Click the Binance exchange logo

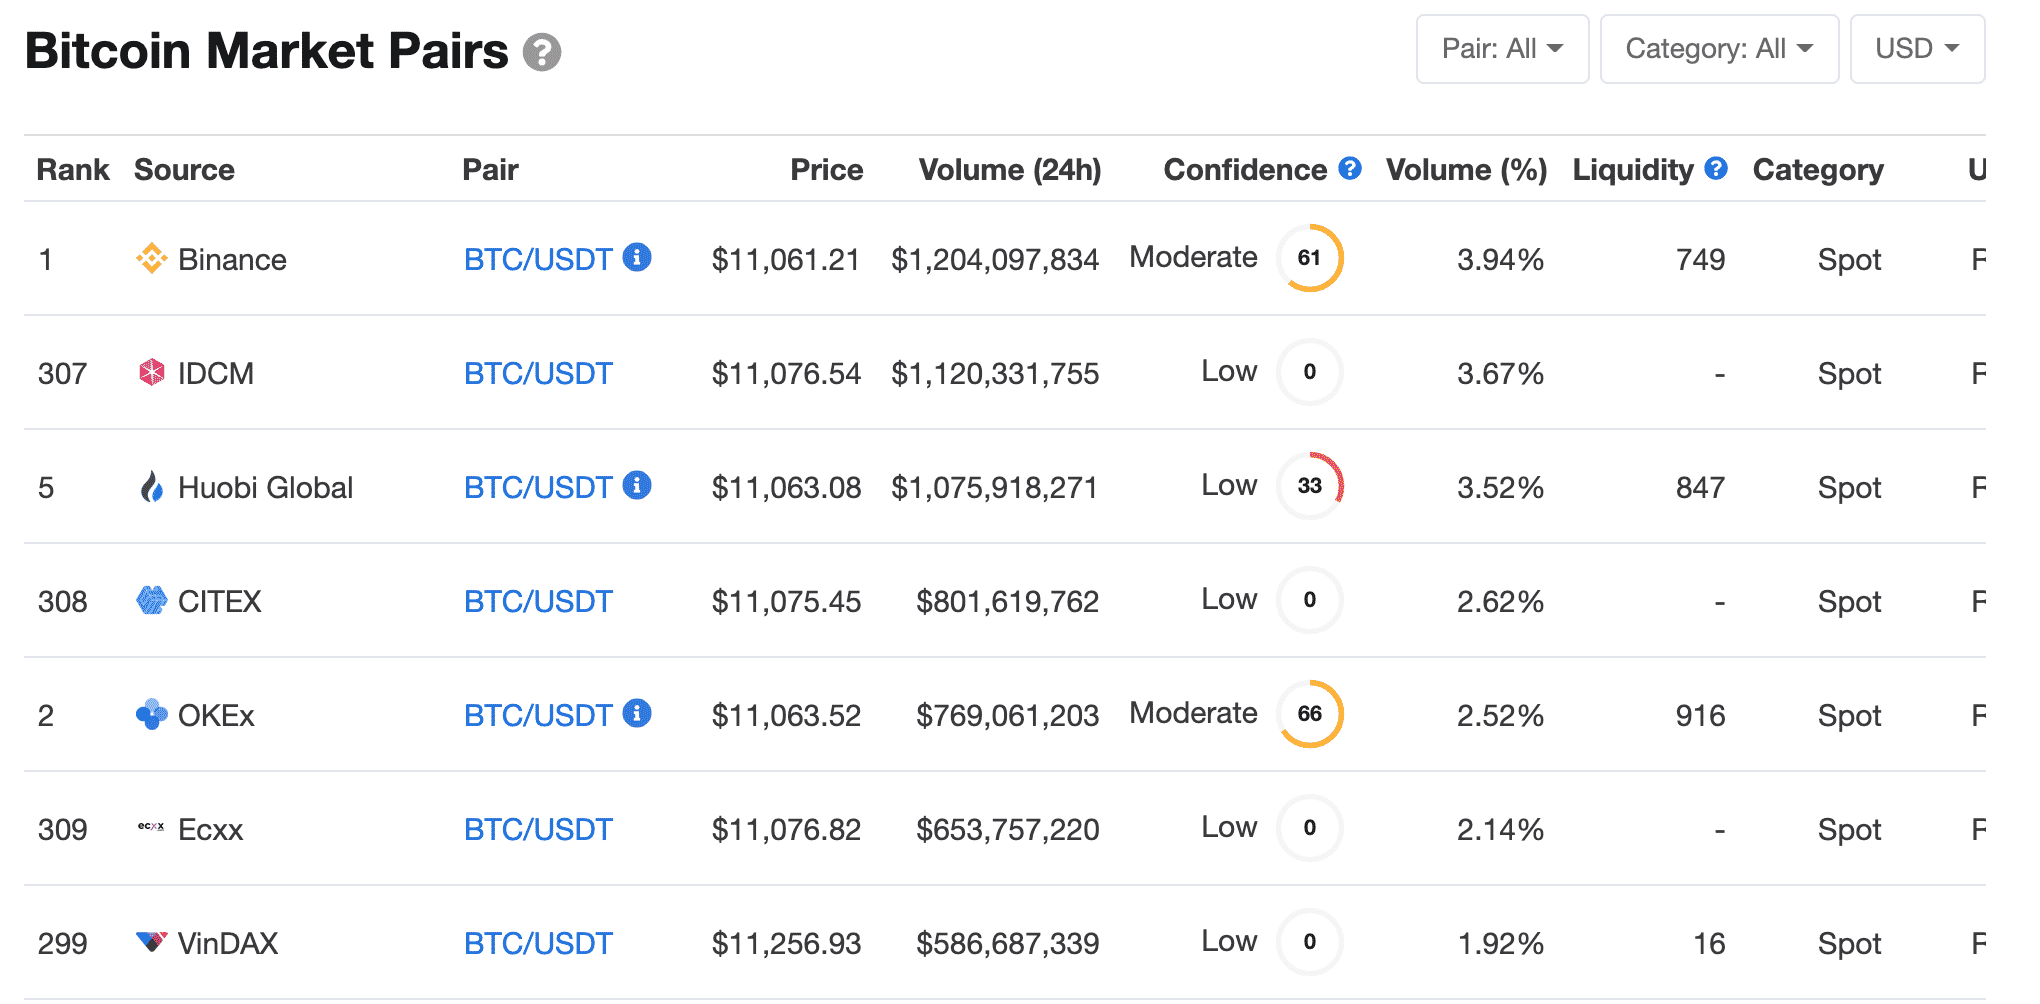click(151, 259)
